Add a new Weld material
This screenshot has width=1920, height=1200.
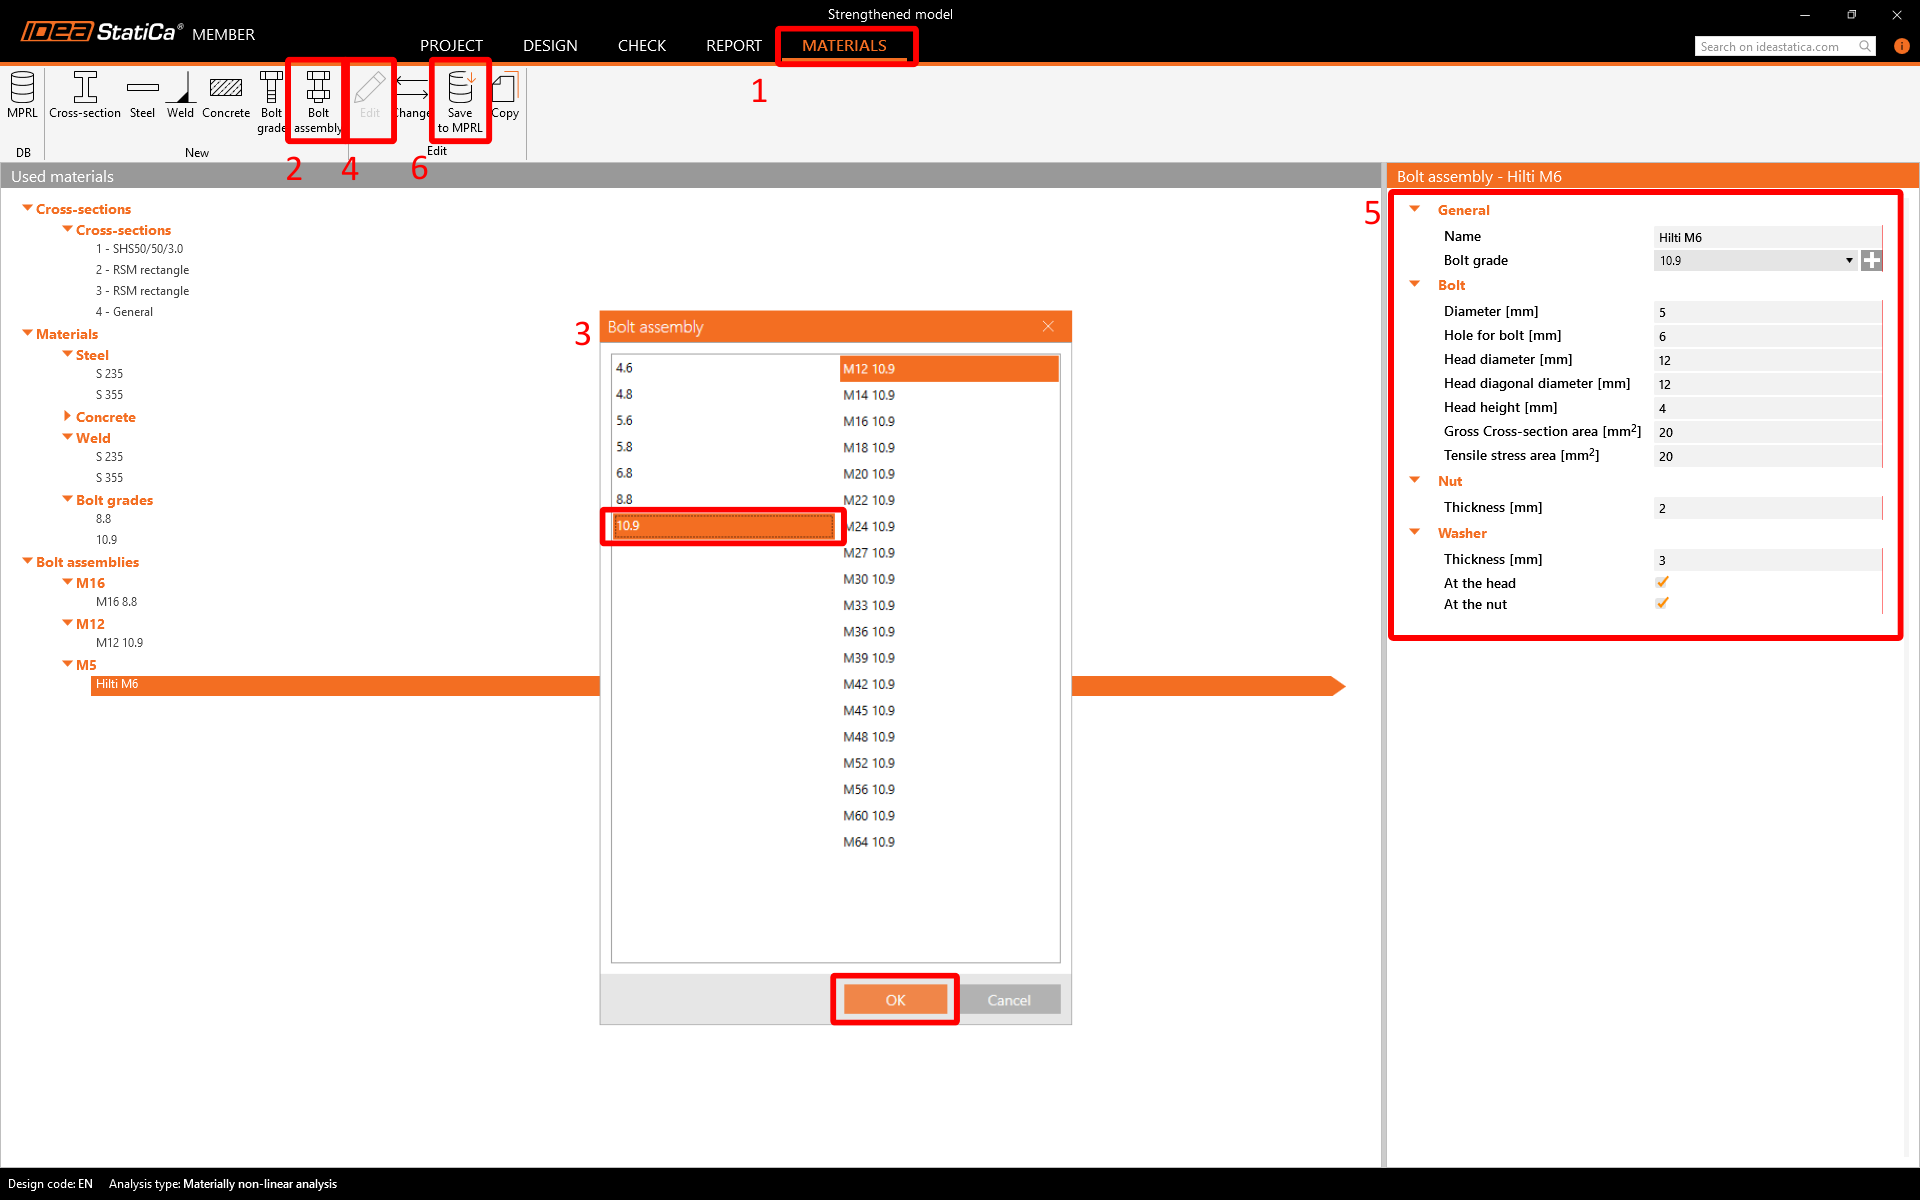point(180,95)
